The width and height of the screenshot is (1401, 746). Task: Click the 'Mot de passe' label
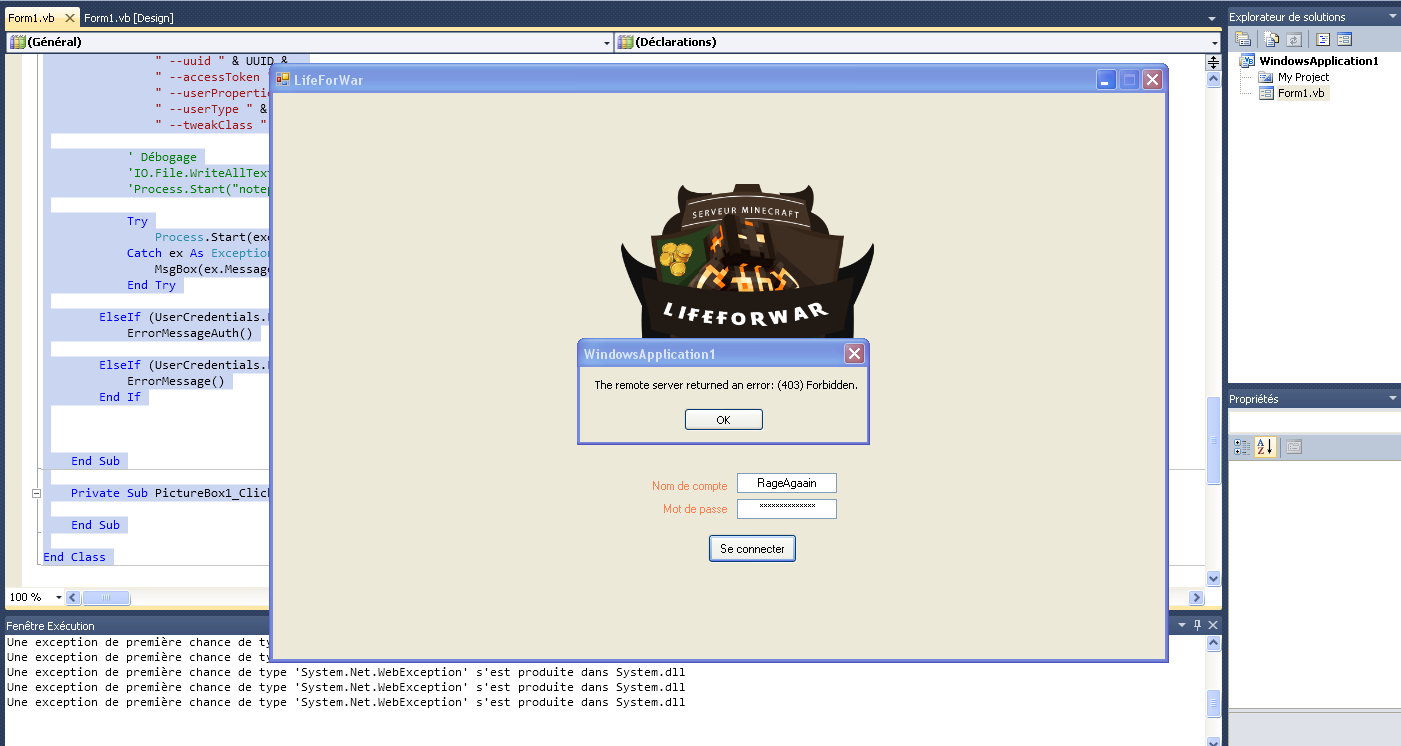(695, 509)
